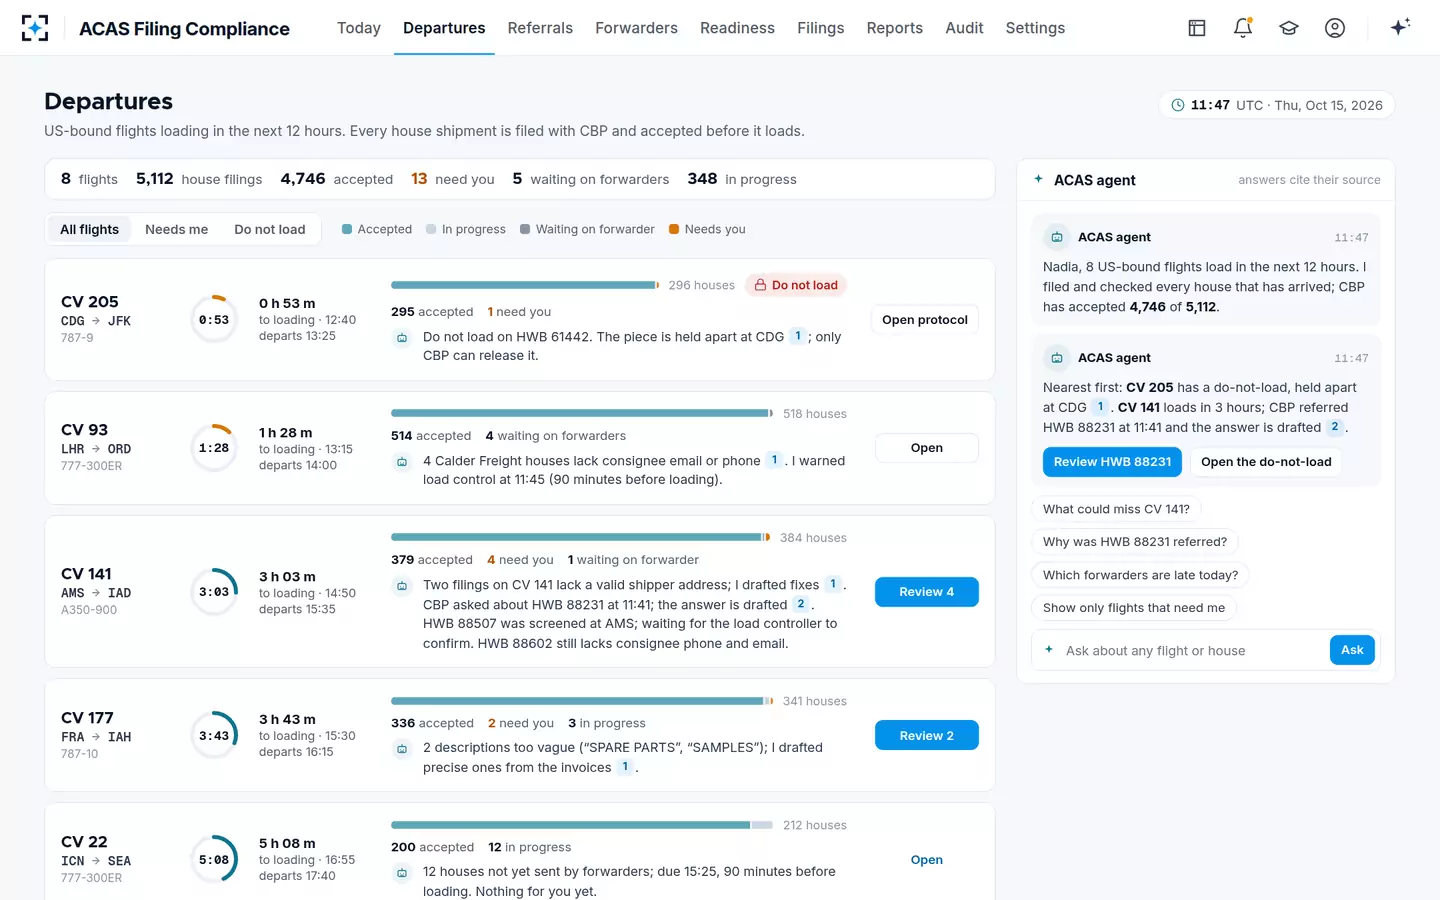Open the user account profile icon

pos(1335,28)
